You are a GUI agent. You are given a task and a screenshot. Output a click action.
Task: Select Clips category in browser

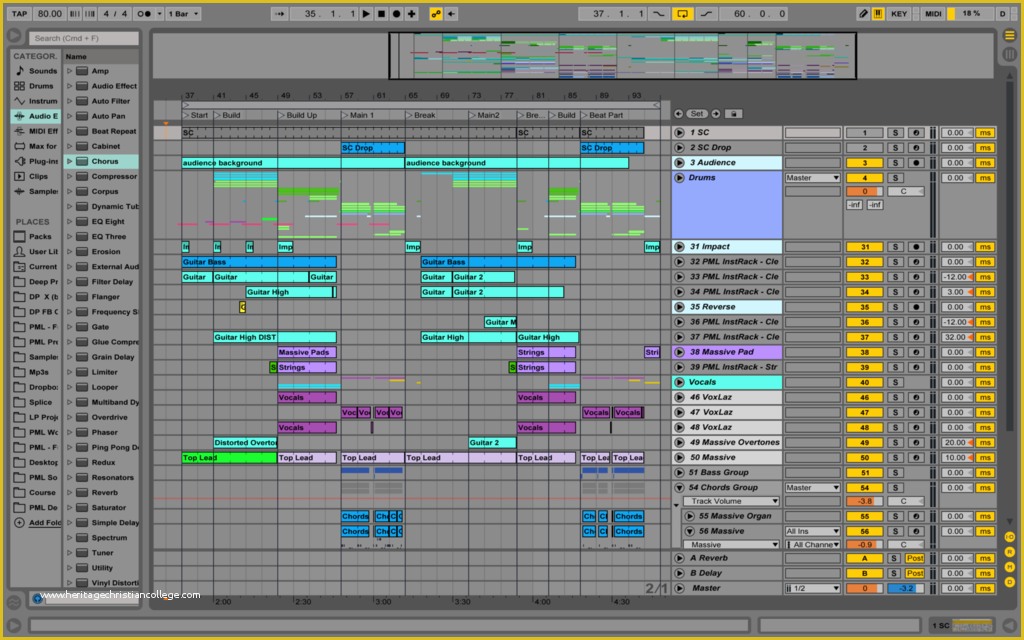point(37,176)
